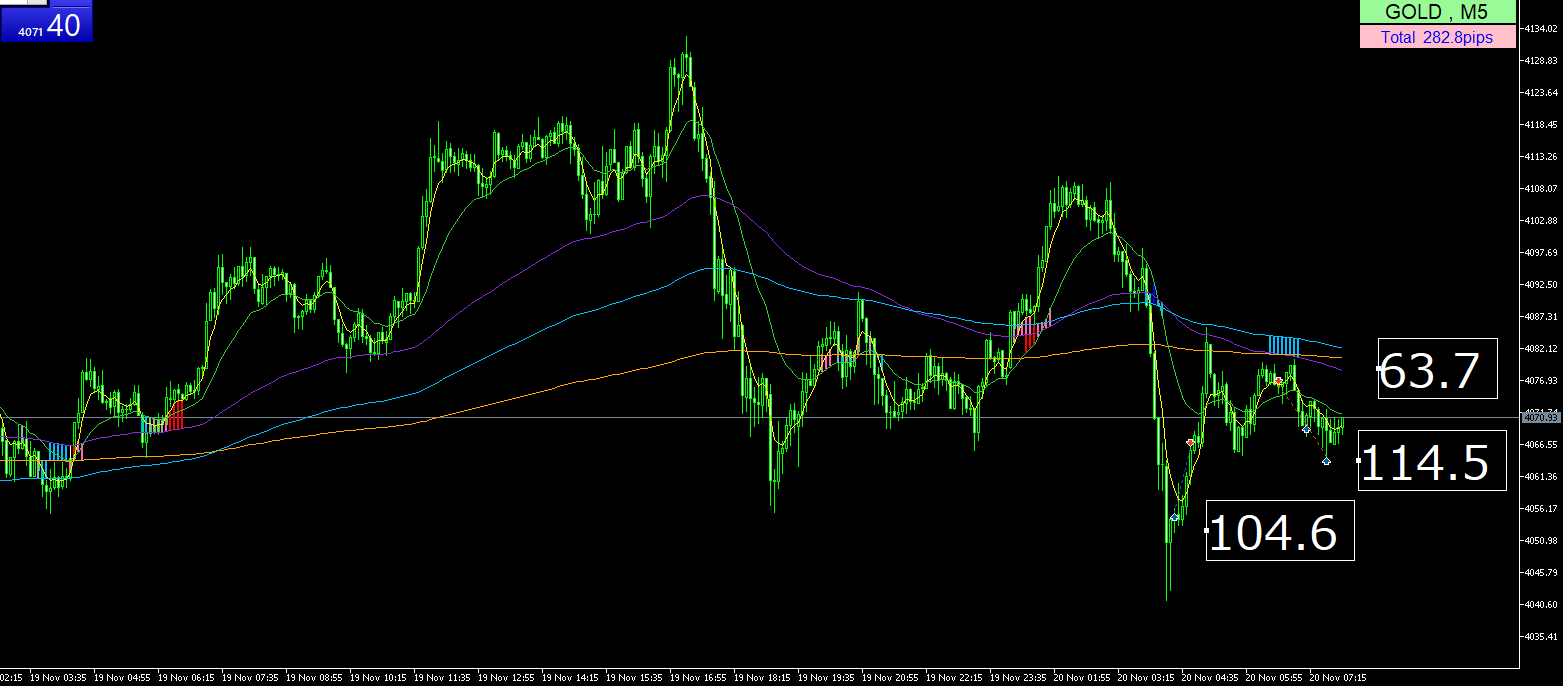The height and width of the screenshot is (686, 1563).
Task: Click price axis label 4061.36
Action: pos(1543,477)
